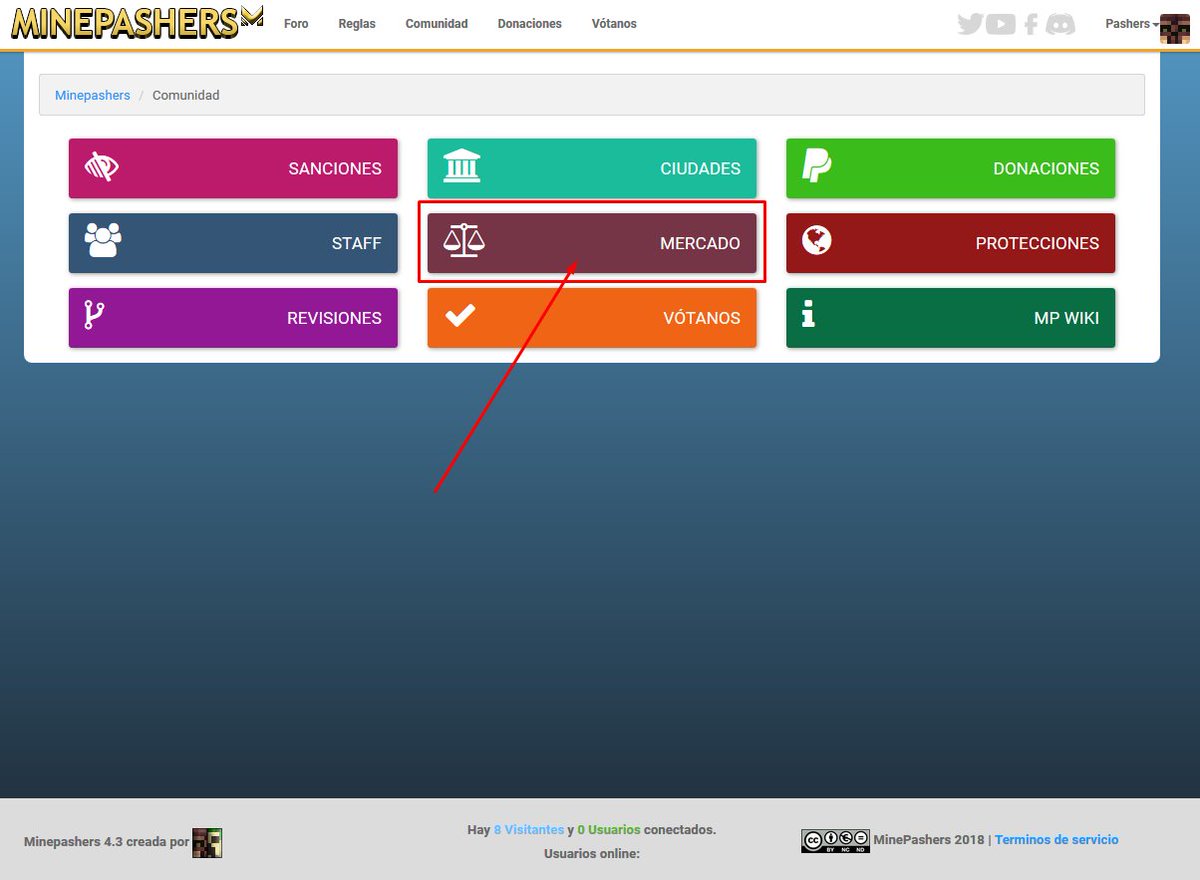Click the Minepashers breadcrumb link
Screen dimensions: 1200x880
[92, 95]
